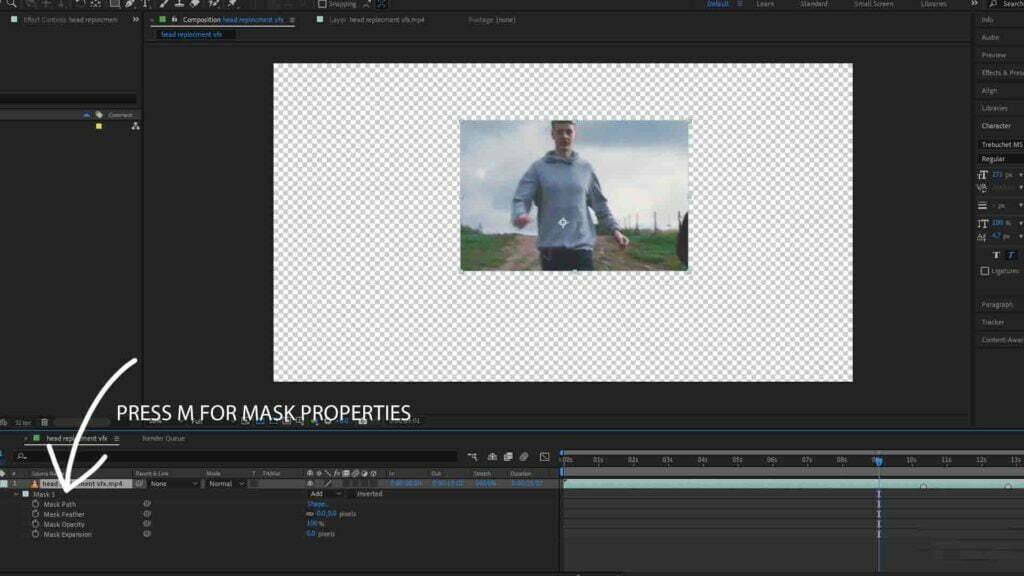Image resolution: width=1024 pixels, height=576 pixels.
Task: Click the stopwatch for Mask Feather
Action: point(35,514)
